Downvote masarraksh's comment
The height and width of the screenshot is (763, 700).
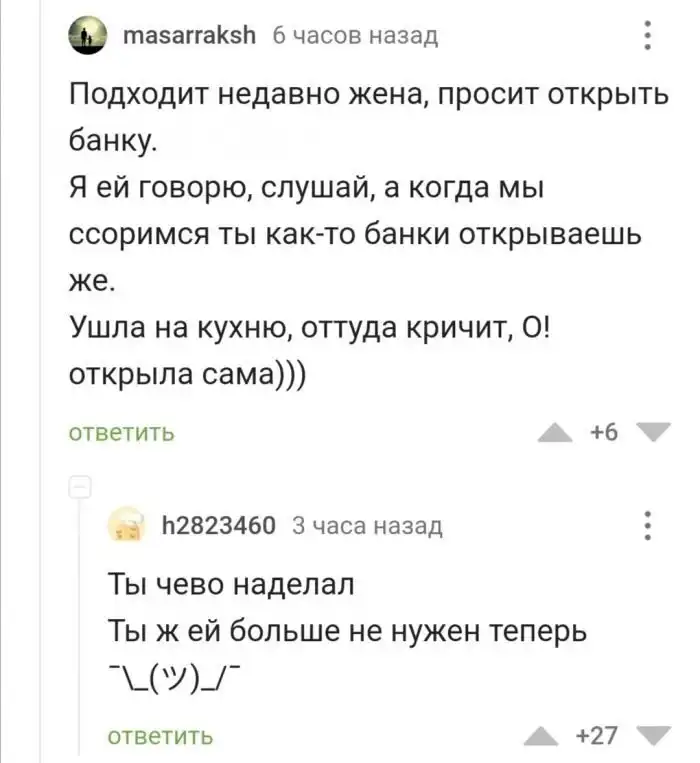(654, 432)
